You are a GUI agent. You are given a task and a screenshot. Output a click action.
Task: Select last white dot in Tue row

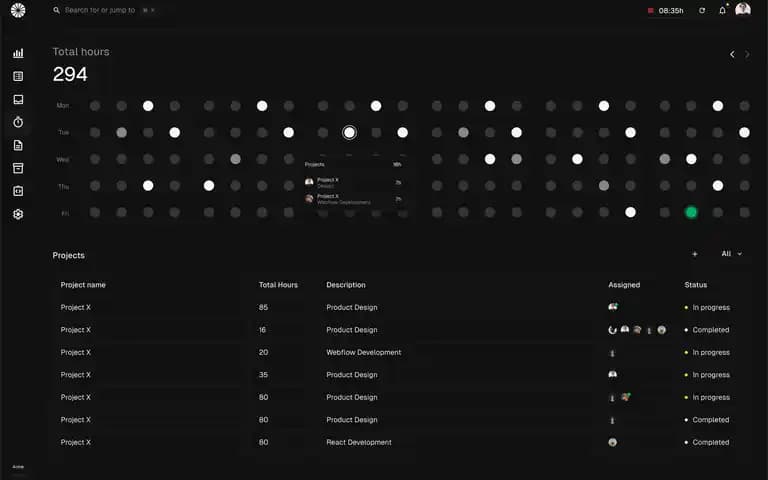(744, 132)
